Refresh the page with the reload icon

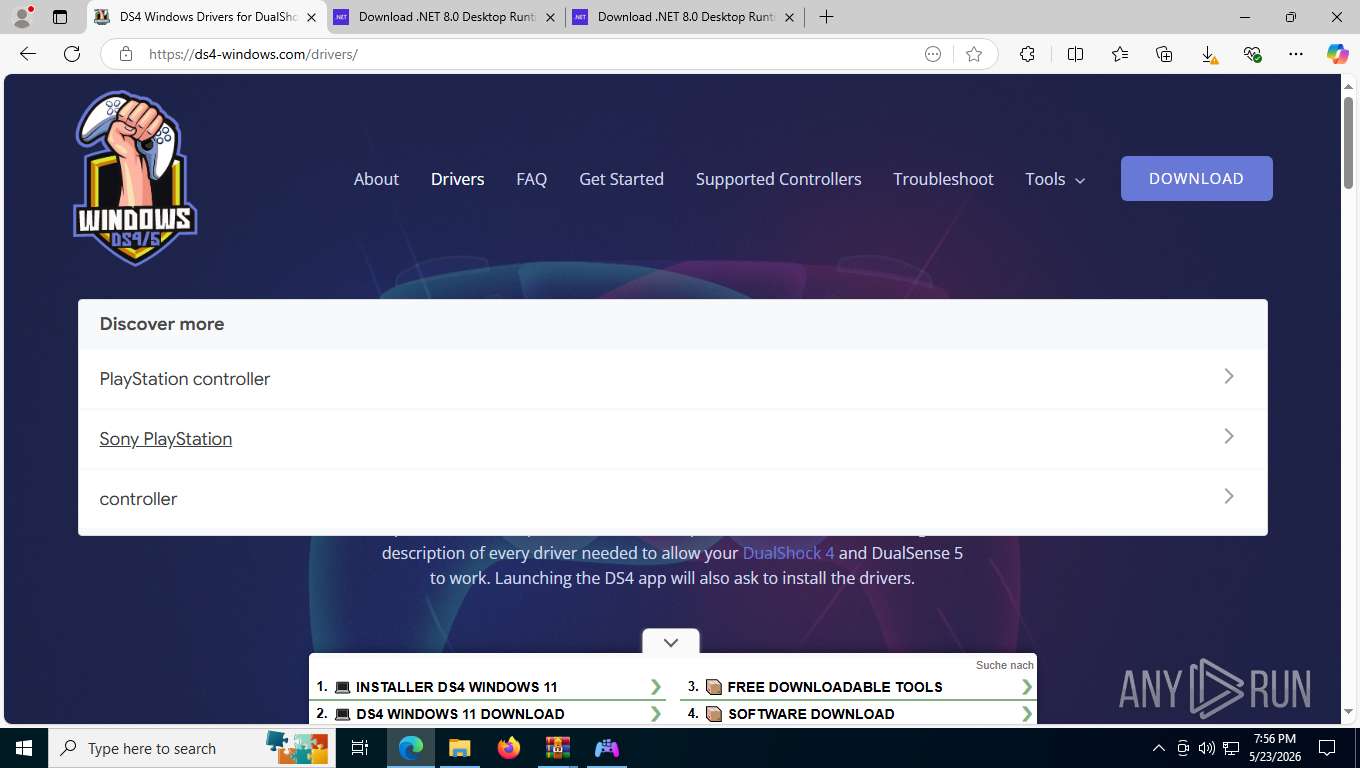tap(72, 54)
